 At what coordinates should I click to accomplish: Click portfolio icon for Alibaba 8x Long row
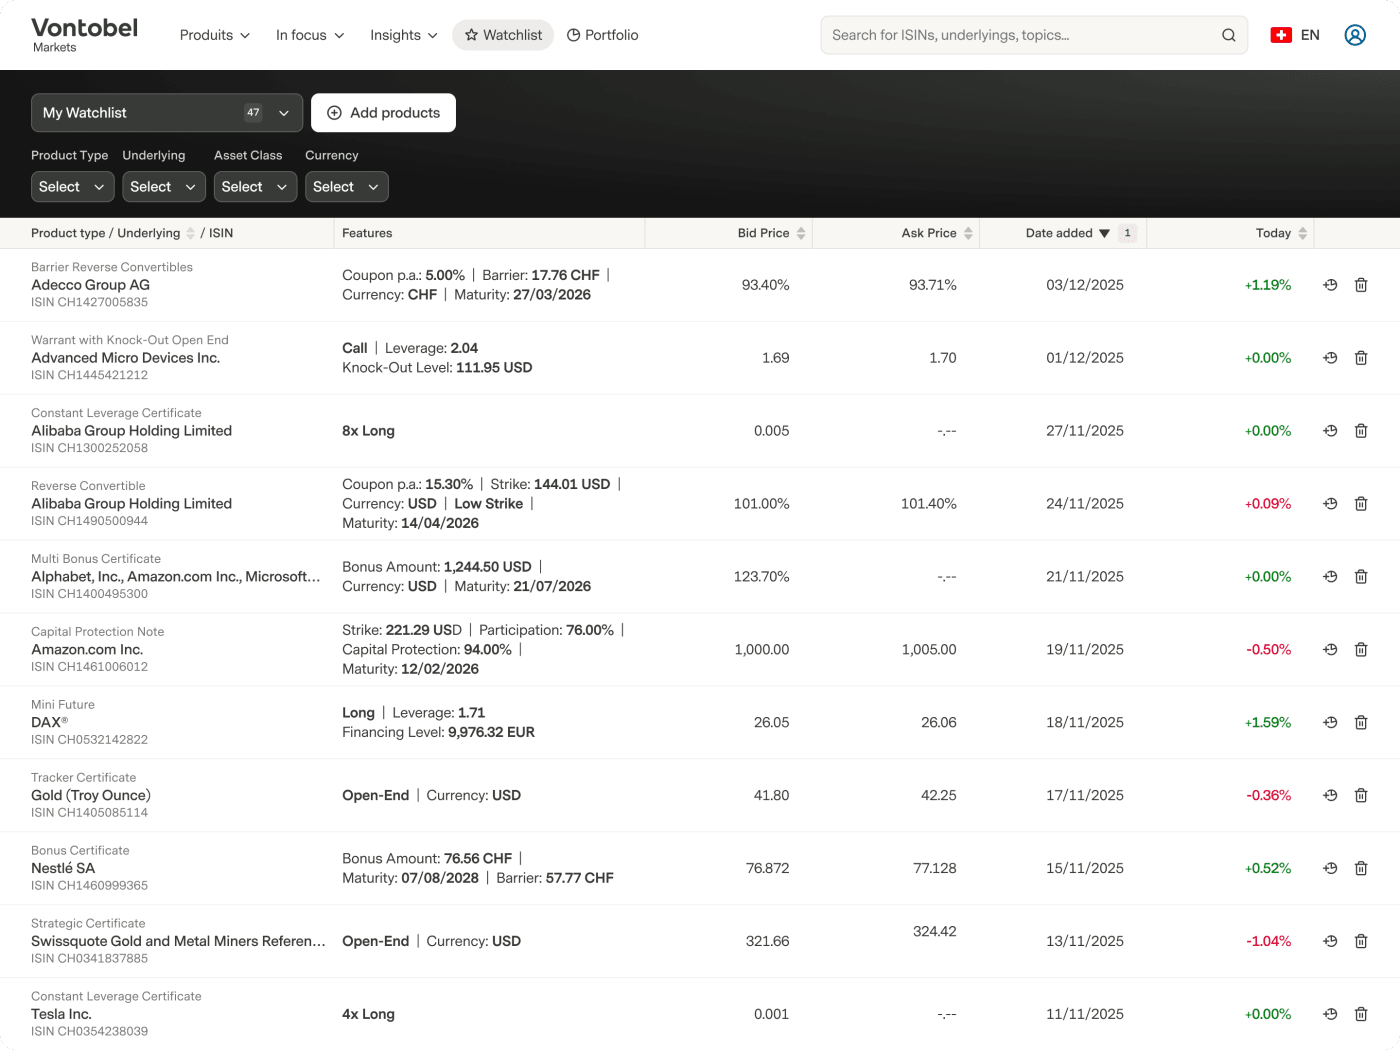pos(1330,431)
